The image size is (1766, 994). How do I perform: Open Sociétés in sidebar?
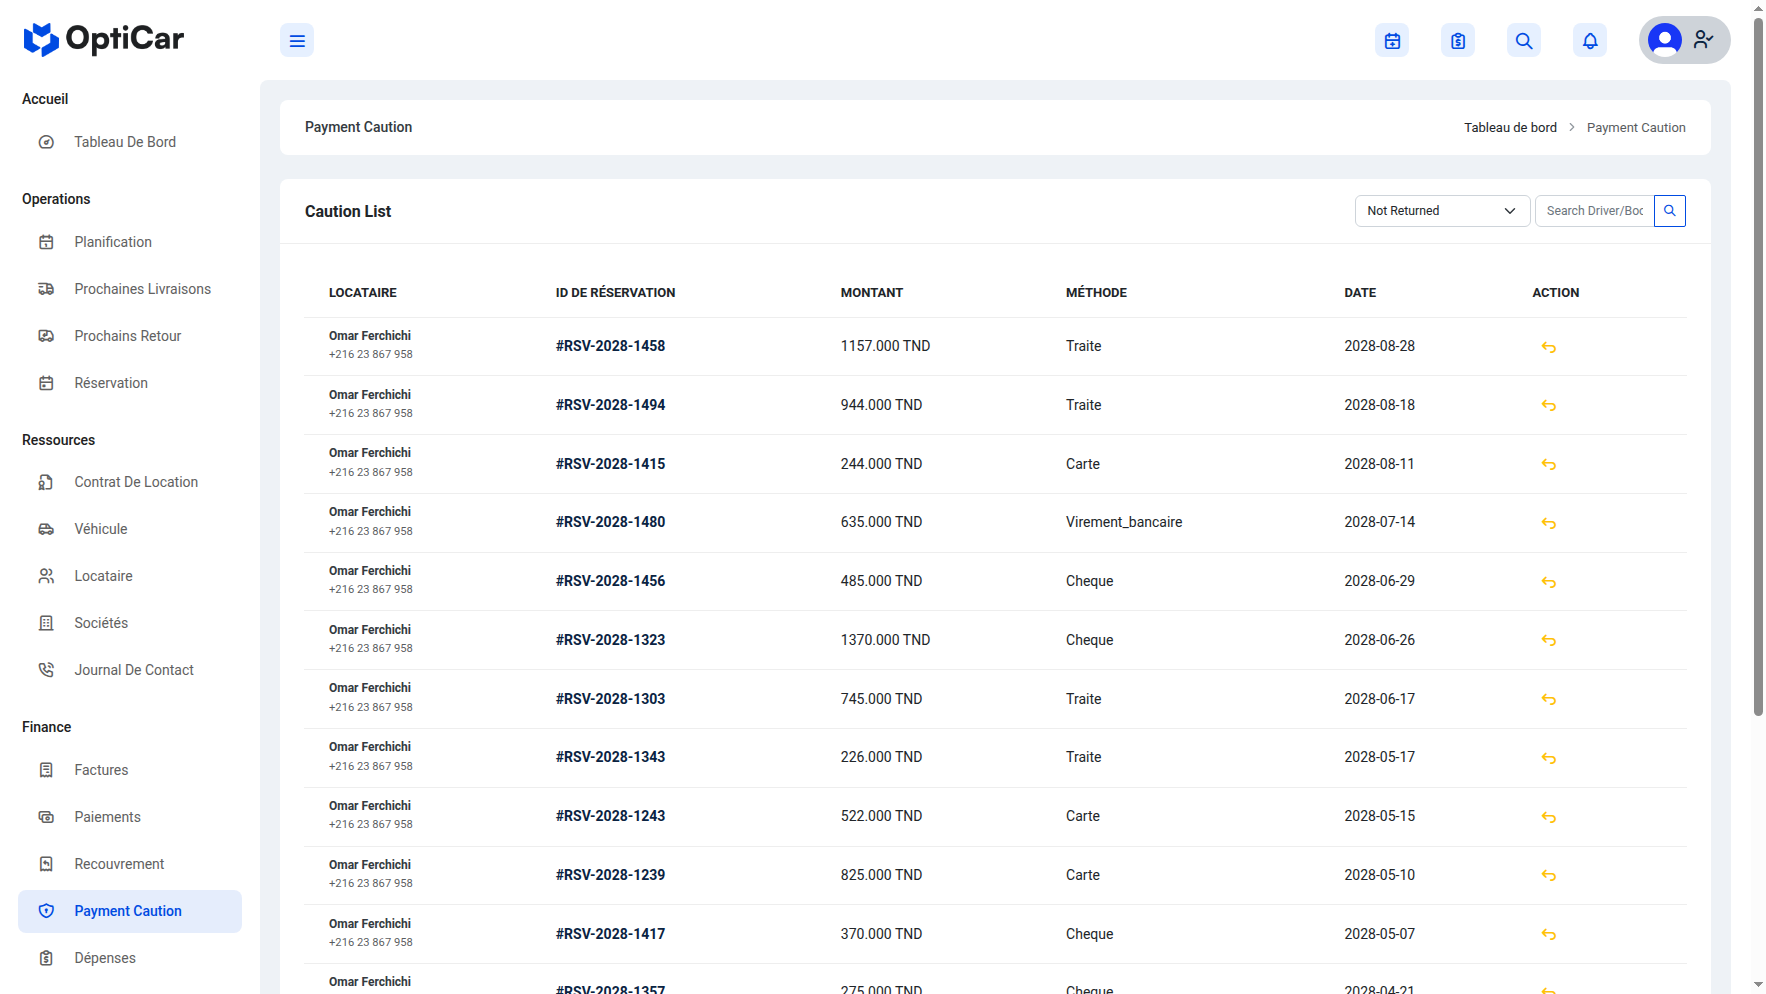point(130,623)
